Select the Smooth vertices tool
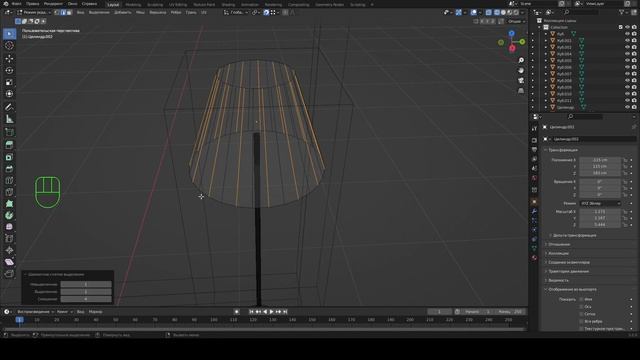Viewport: 640px width, 360px height. coord(9,227)
